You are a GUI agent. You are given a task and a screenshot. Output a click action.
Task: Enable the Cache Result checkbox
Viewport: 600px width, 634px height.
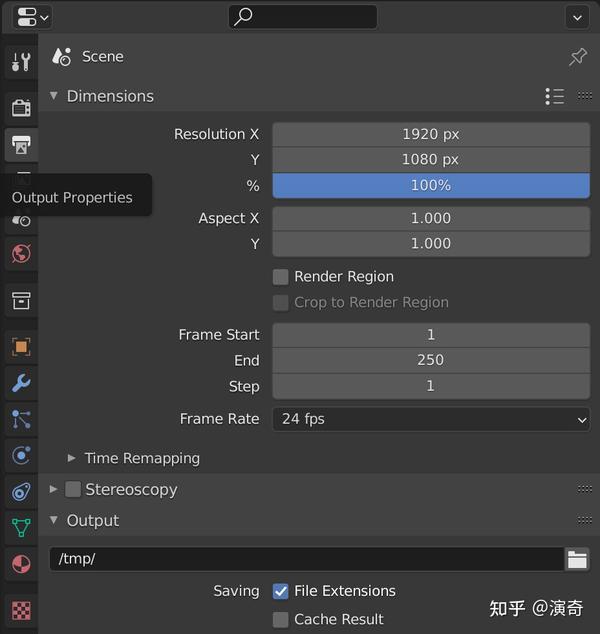(281, 619)
